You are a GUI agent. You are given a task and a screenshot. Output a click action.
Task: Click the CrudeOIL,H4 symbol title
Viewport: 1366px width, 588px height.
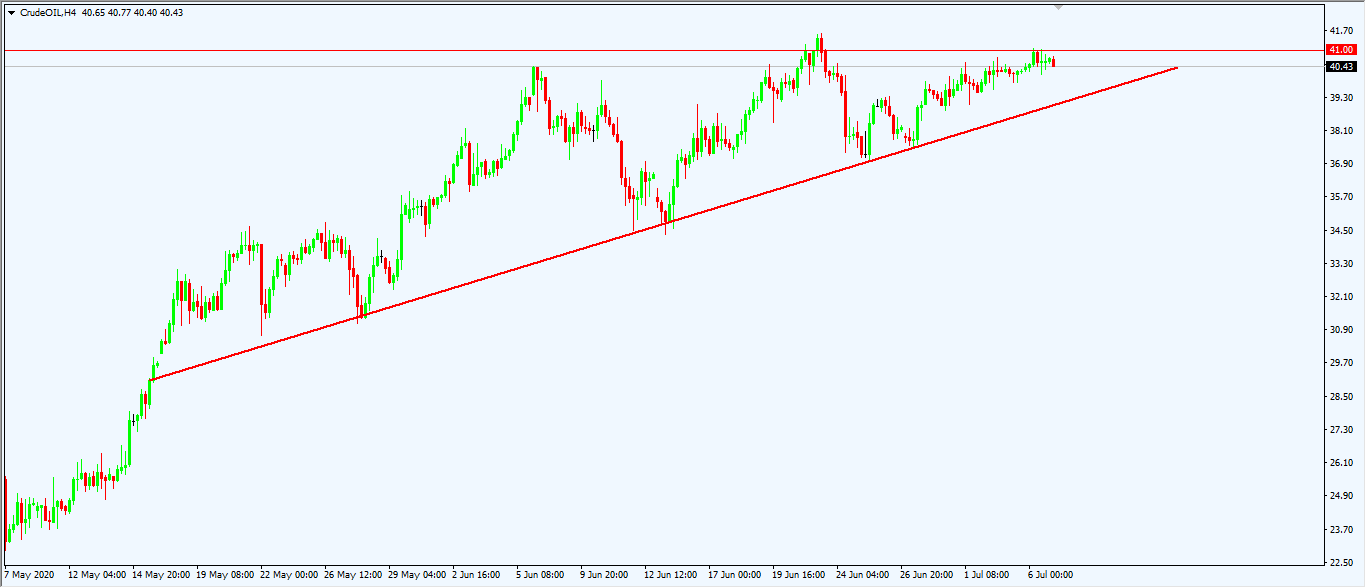(x=48, y=13)
